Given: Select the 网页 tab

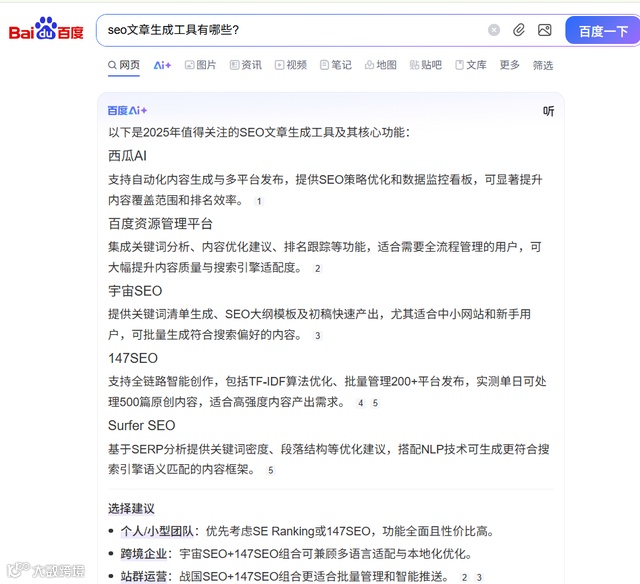Looking at the screenshot, I should tap(124, 65).
